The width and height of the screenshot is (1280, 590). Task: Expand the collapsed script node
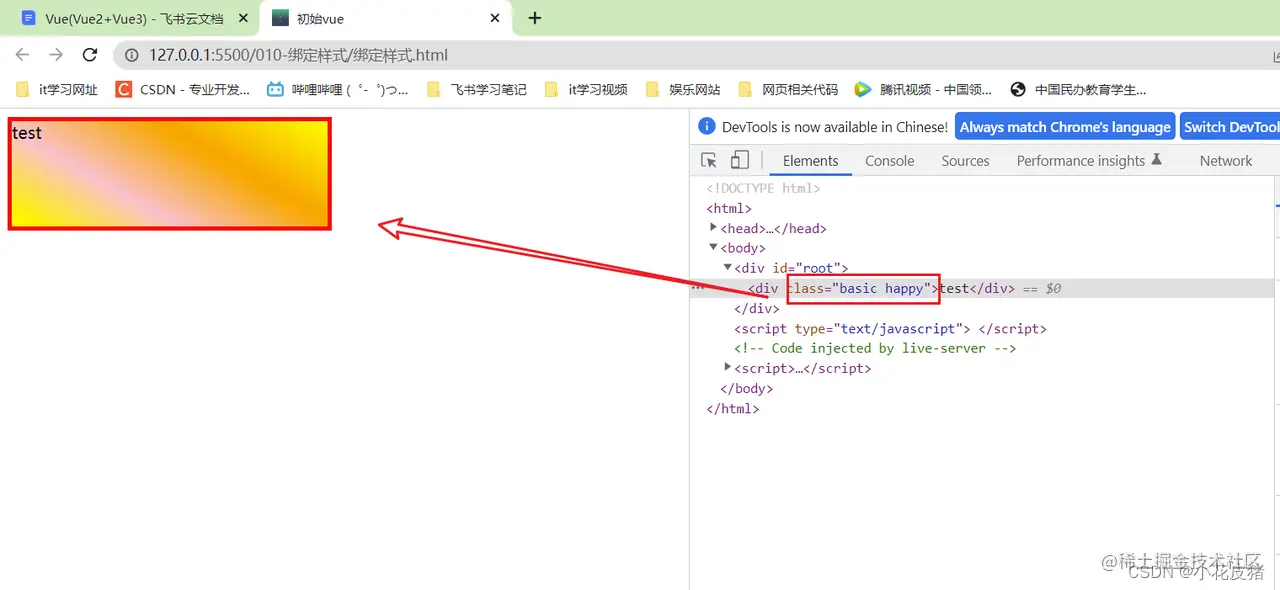tap(727, 368)
